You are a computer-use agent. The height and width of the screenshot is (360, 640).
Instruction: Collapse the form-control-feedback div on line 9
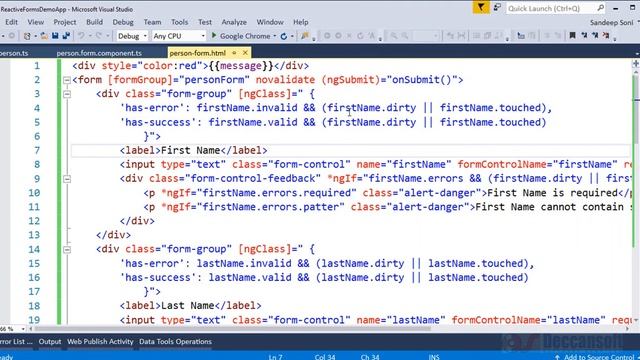pyautogui.click(x=67, y=179)
